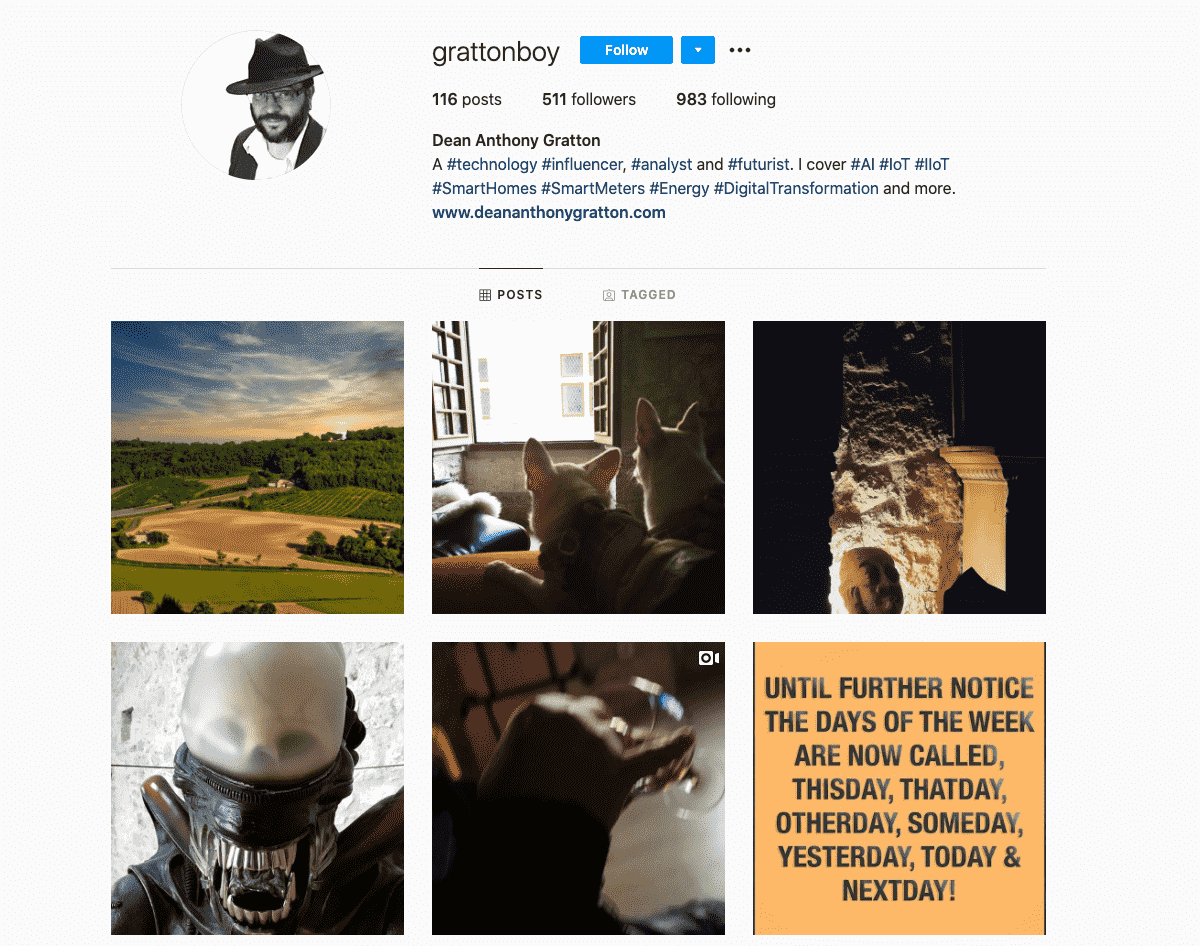View the 983 following list
The height and width of the screenshot is (946, 1200).
click(x=726, y=99)
